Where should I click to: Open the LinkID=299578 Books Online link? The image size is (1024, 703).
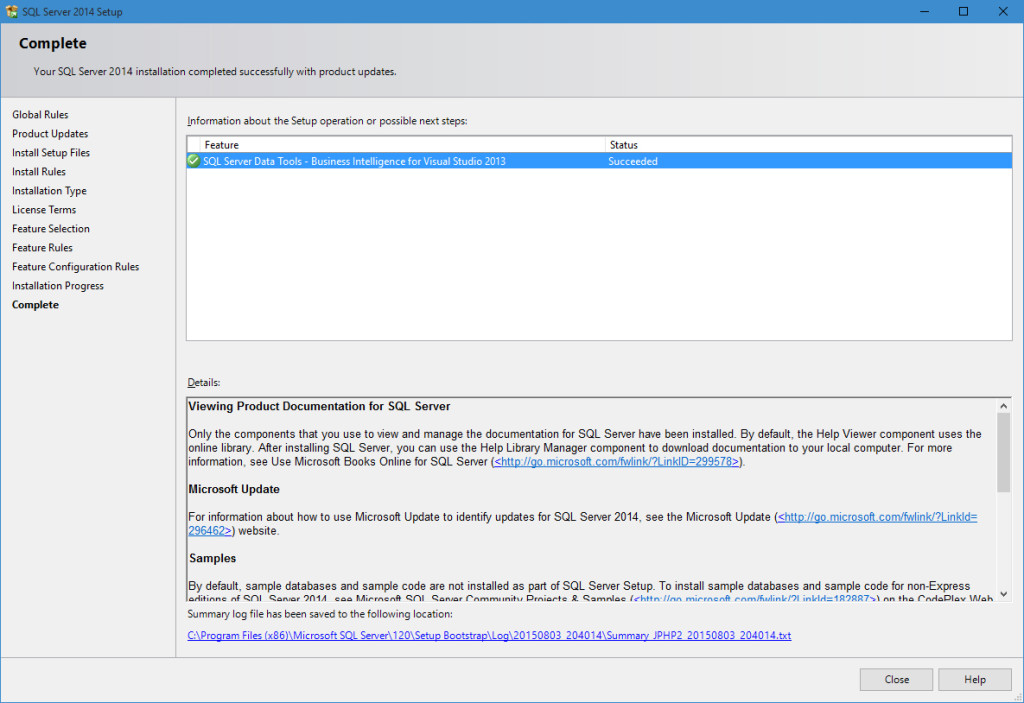616,462
